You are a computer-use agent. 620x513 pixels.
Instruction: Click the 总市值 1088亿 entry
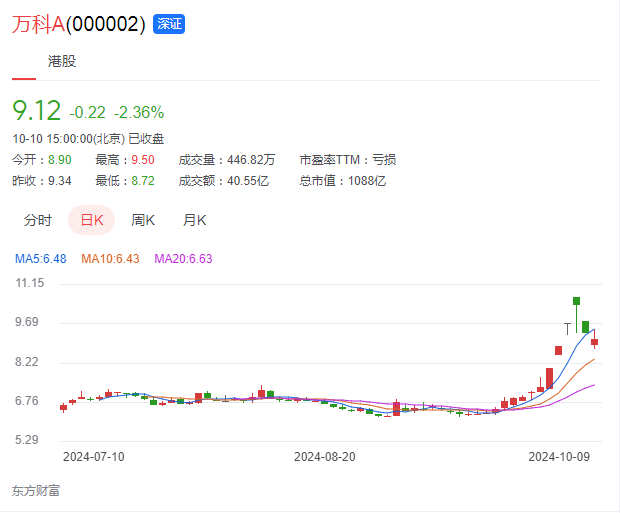click(x=343, y=181)
